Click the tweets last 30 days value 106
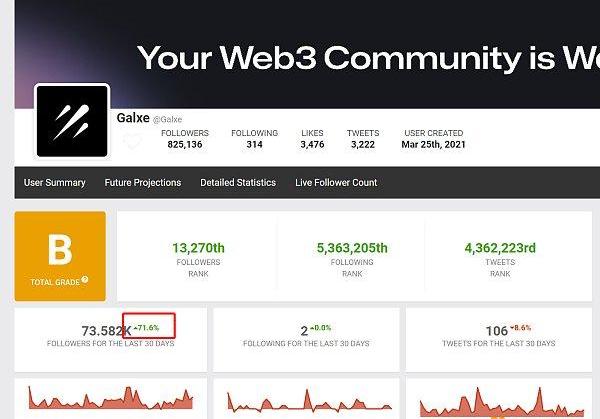Viewport: 600px width, 419px height. click(x=495, y=331)
